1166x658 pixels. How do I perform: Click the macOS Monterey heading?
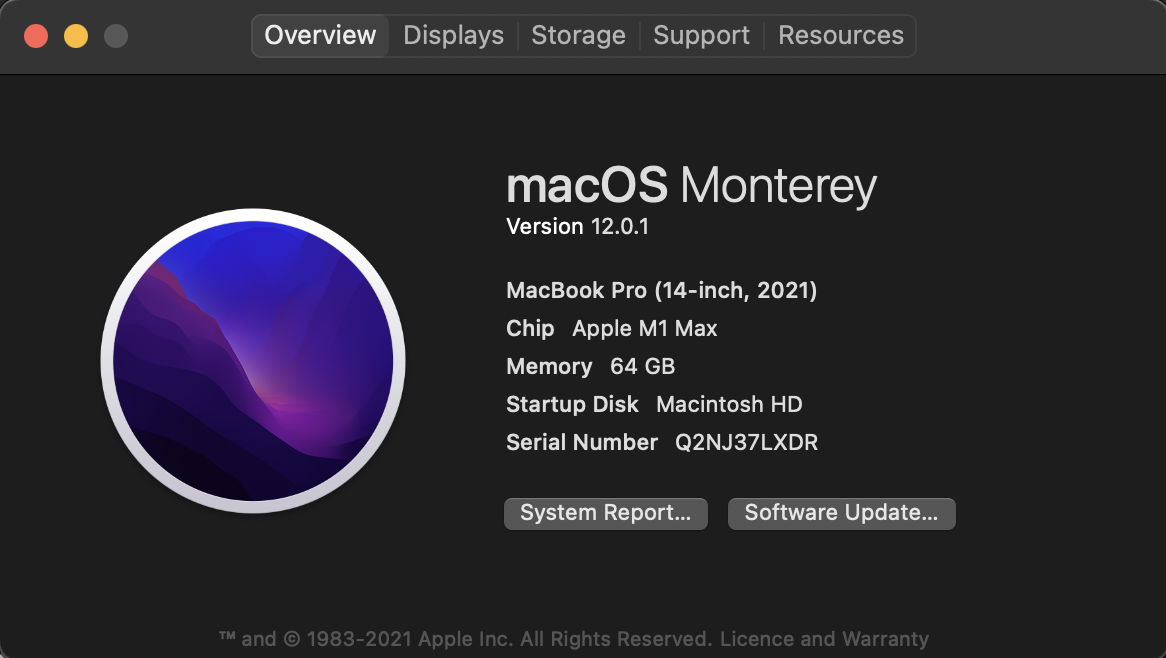[691, 186]
